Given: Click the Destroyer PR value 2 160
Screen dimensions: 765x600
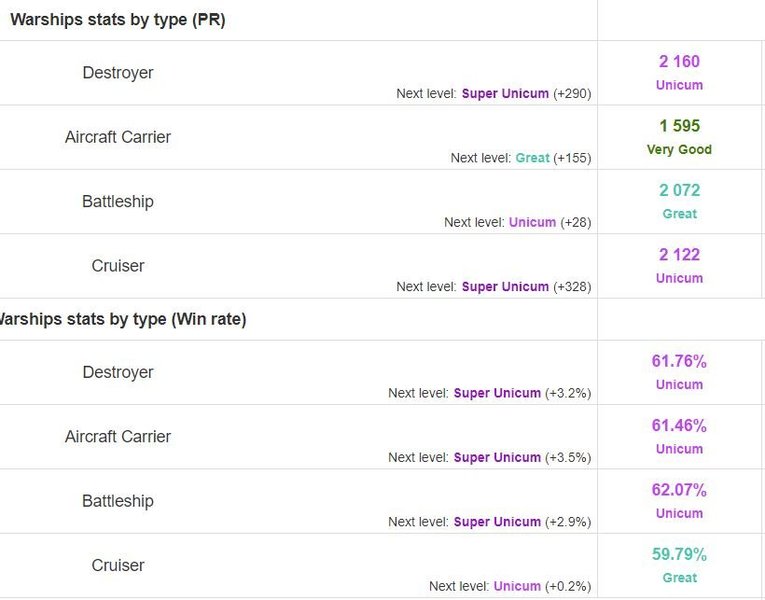Looking at the screenshot, I should coord(679,62).
